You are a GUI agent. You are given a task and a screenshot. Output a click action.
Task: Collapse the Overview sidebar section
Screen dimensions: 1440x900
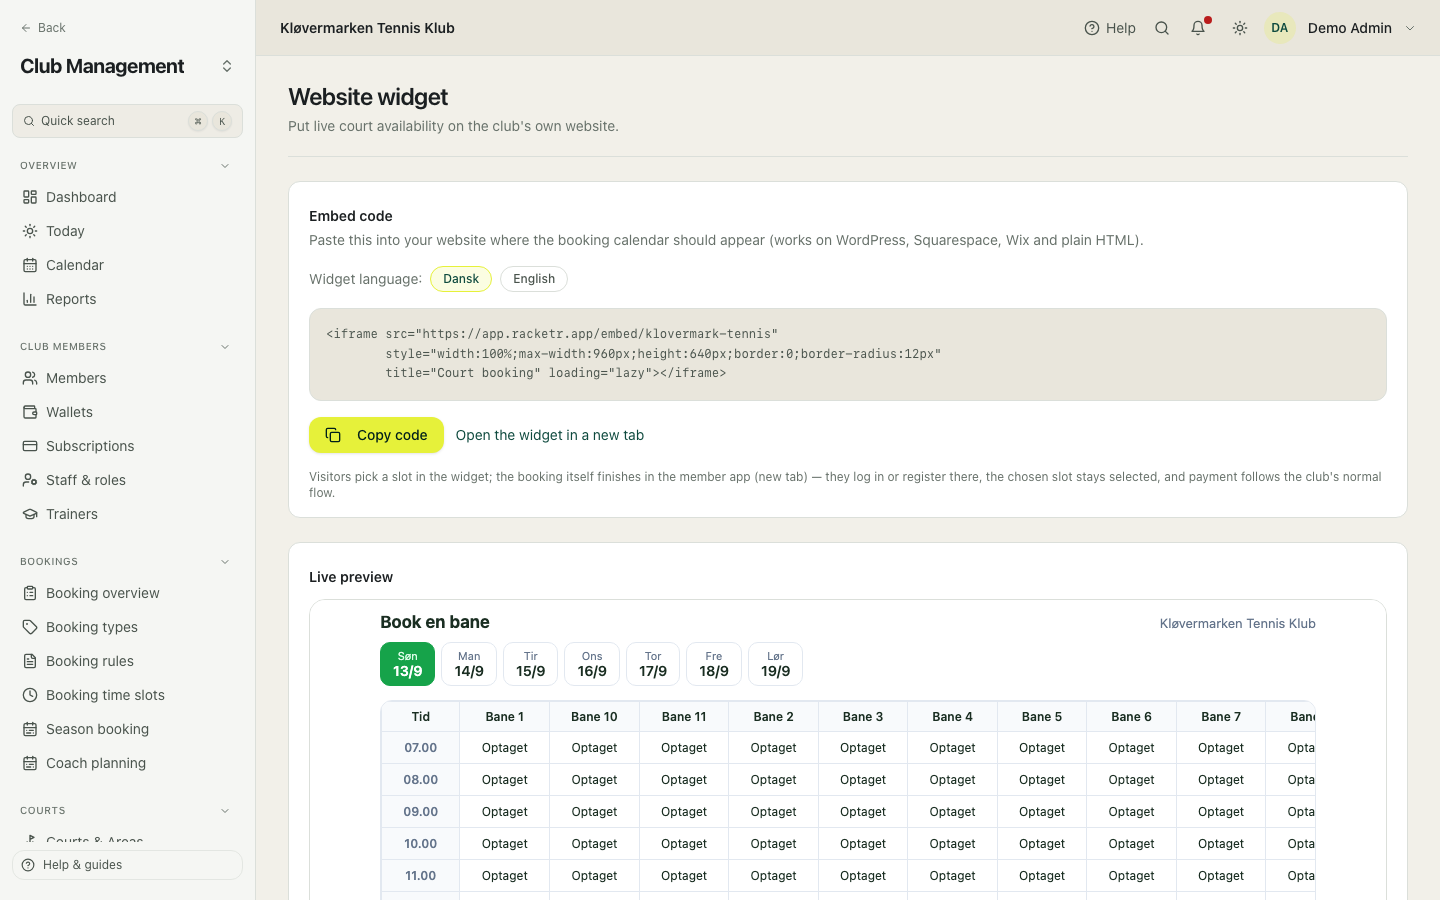(225, 166)
